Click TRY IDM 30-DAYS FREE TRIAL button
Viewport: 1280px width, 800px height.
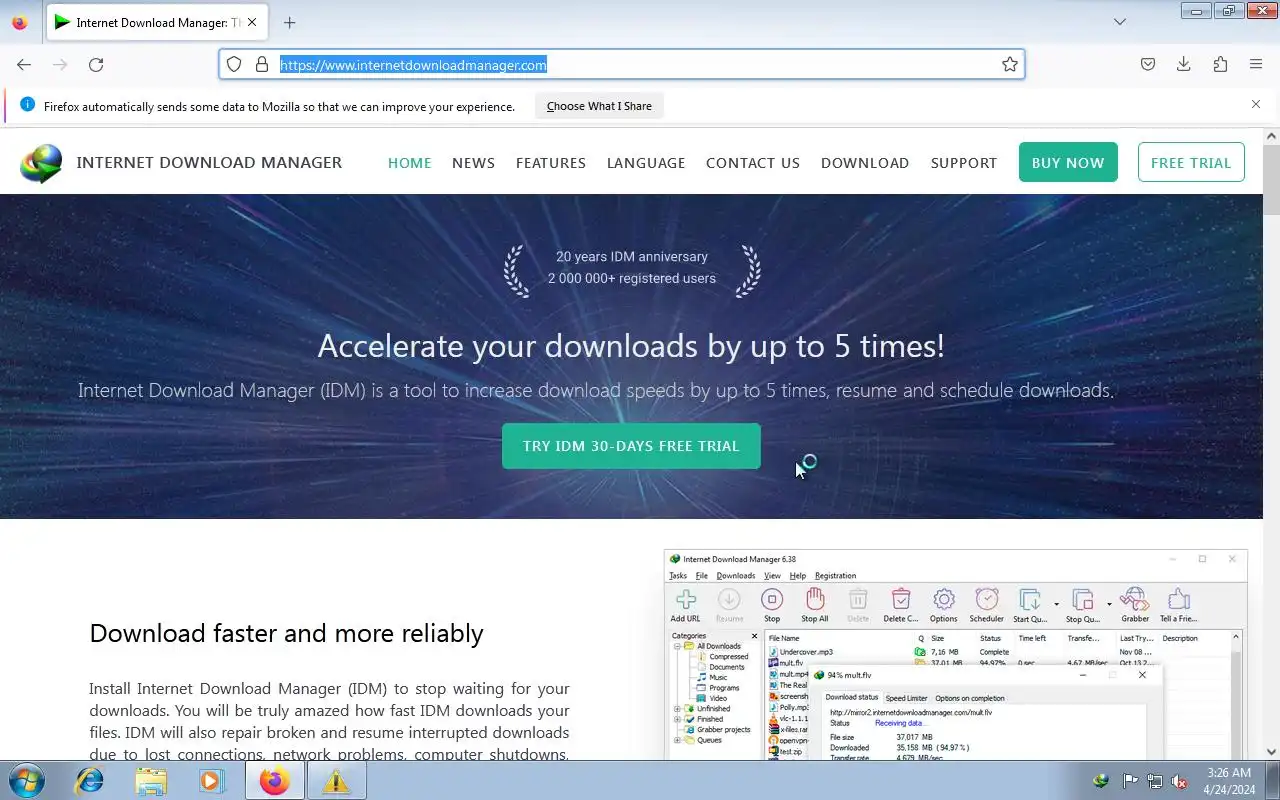[x=631, y=446]
